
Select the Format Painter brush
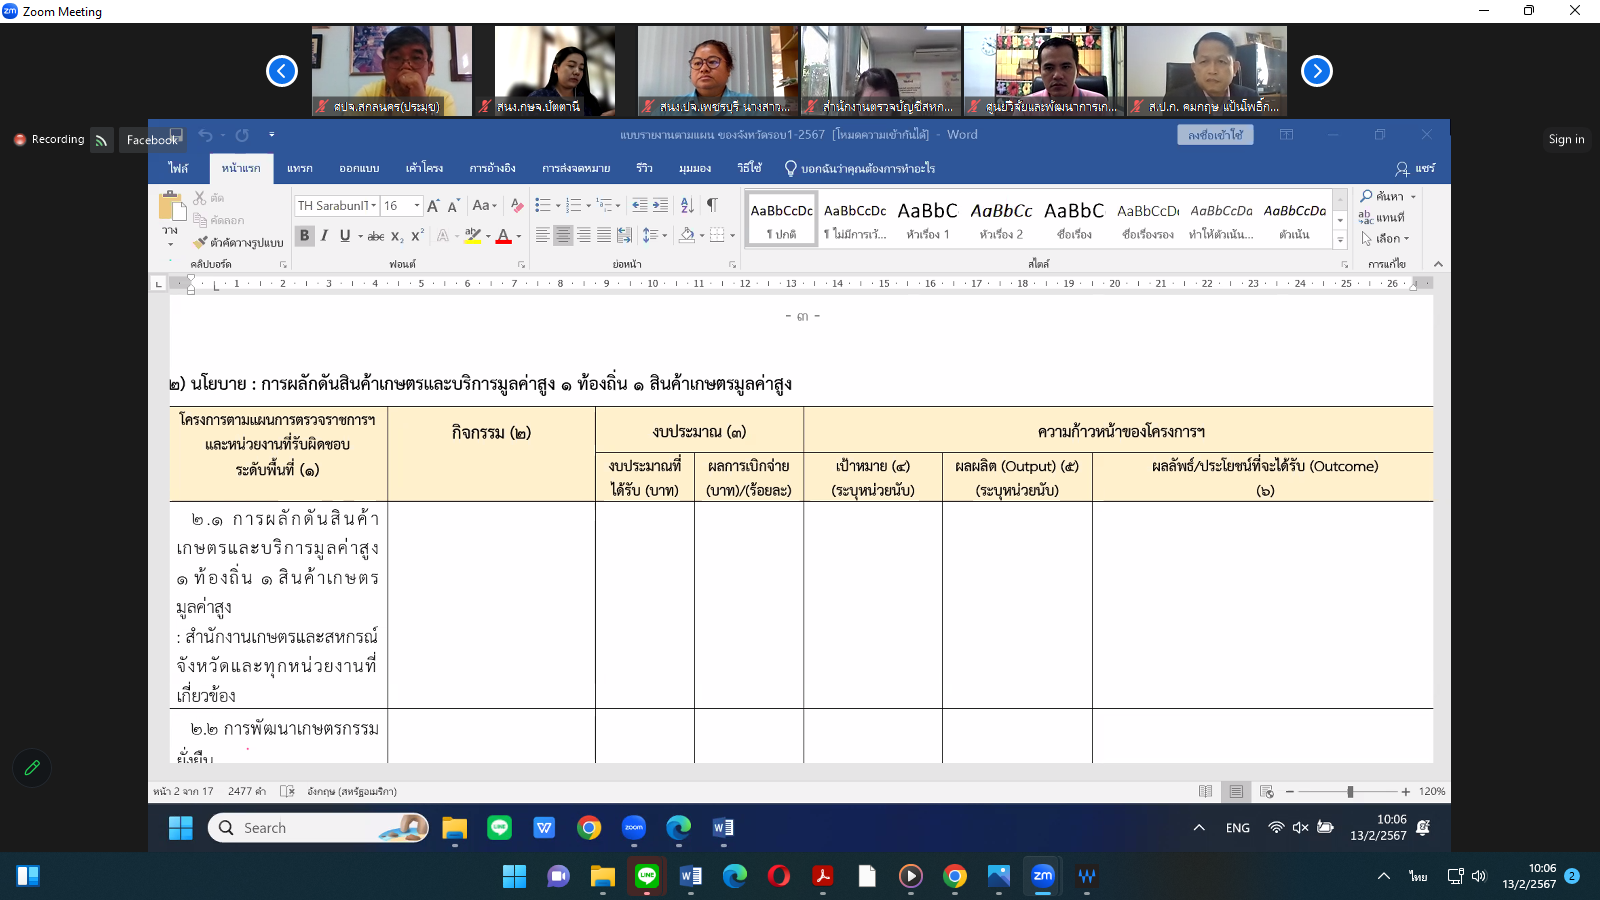[200, 242]
